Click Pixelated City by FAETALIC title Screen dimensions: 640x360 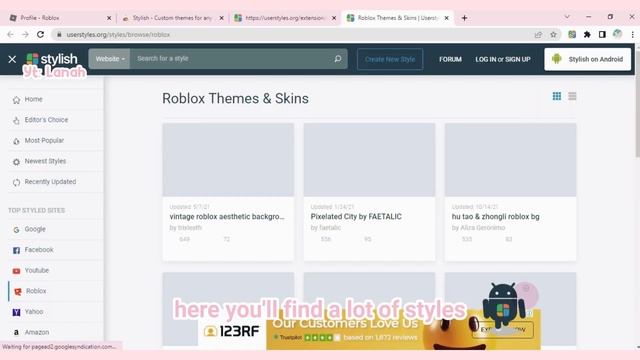(x=356, y=217)
